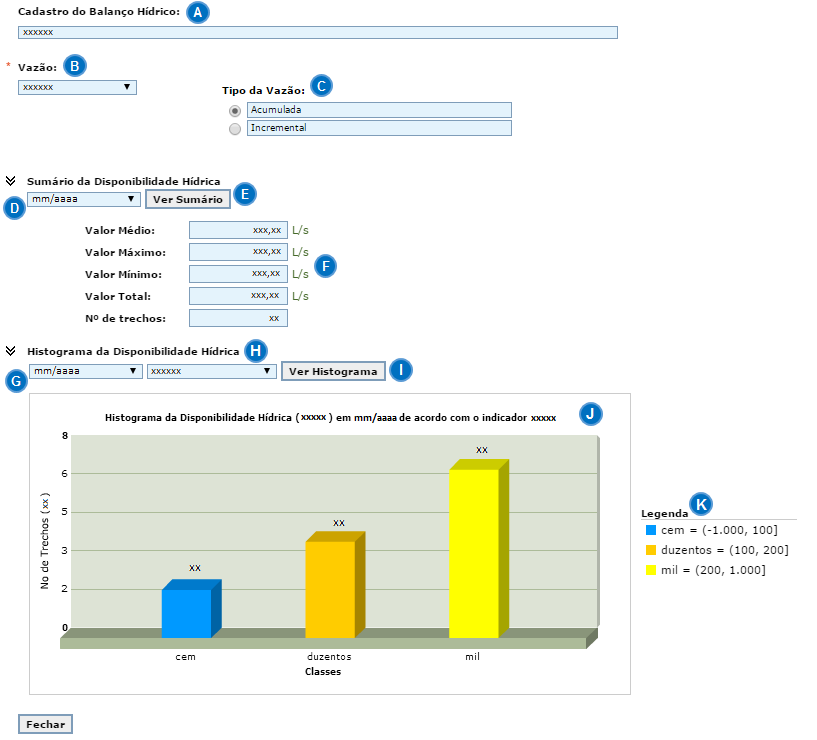Click marker I next to Ver Histograma
The image size is (817, 740).
click(x=401, y=370)
